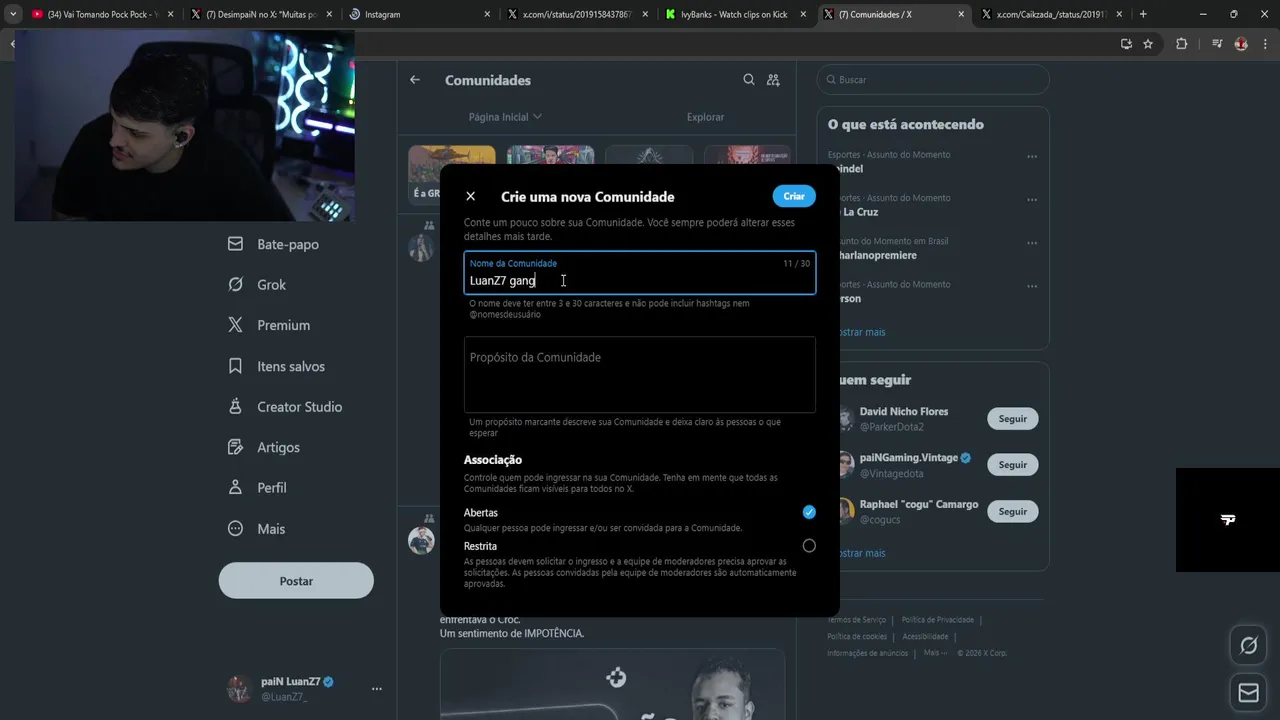Click the Mais circle icon
This screenshot has height=720, width=1280.
click(x=235, y=528)
